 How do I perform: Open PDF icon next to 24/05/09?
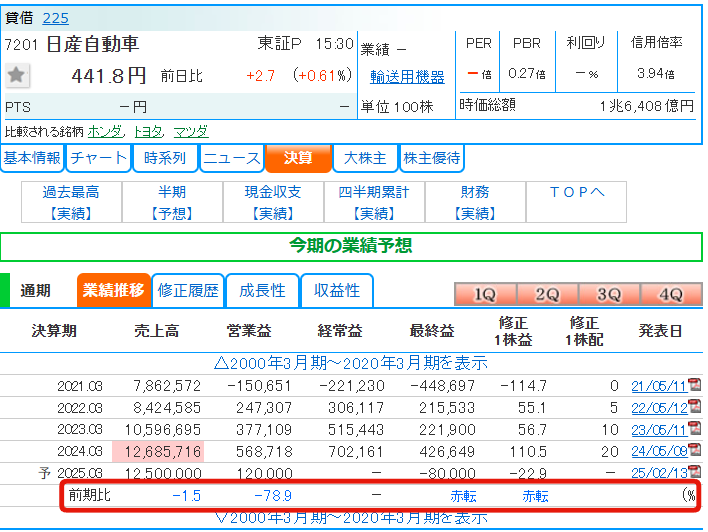pyautogui.click(x=694, y=452)
